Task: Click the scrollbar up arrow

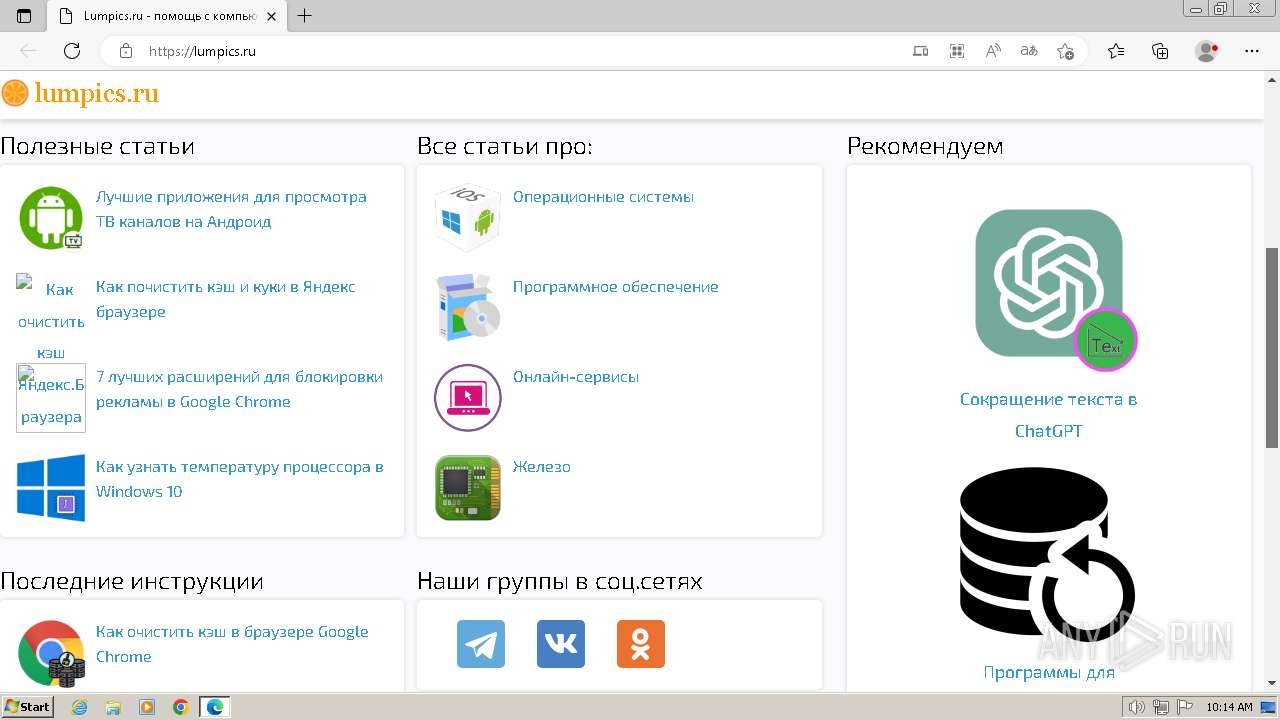Action: coord(1272,79)
